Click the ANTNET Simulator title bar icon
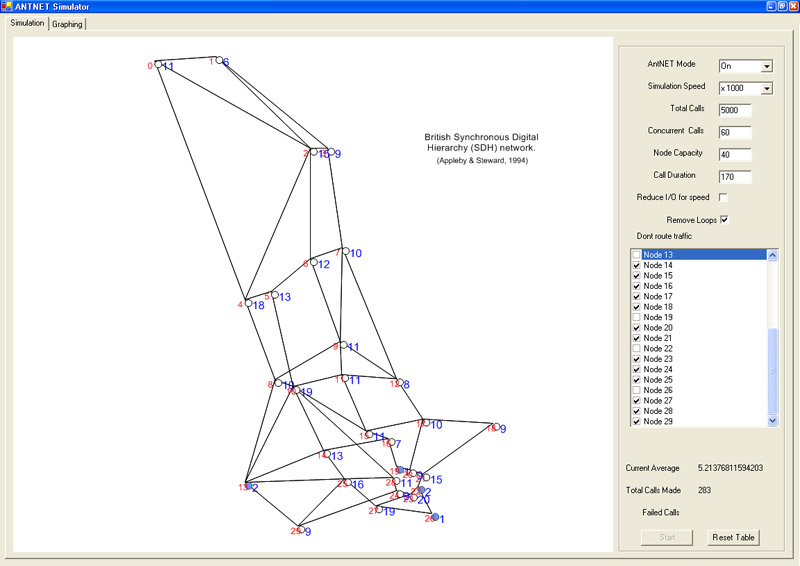The image size is (800, 566). (7, 6)
